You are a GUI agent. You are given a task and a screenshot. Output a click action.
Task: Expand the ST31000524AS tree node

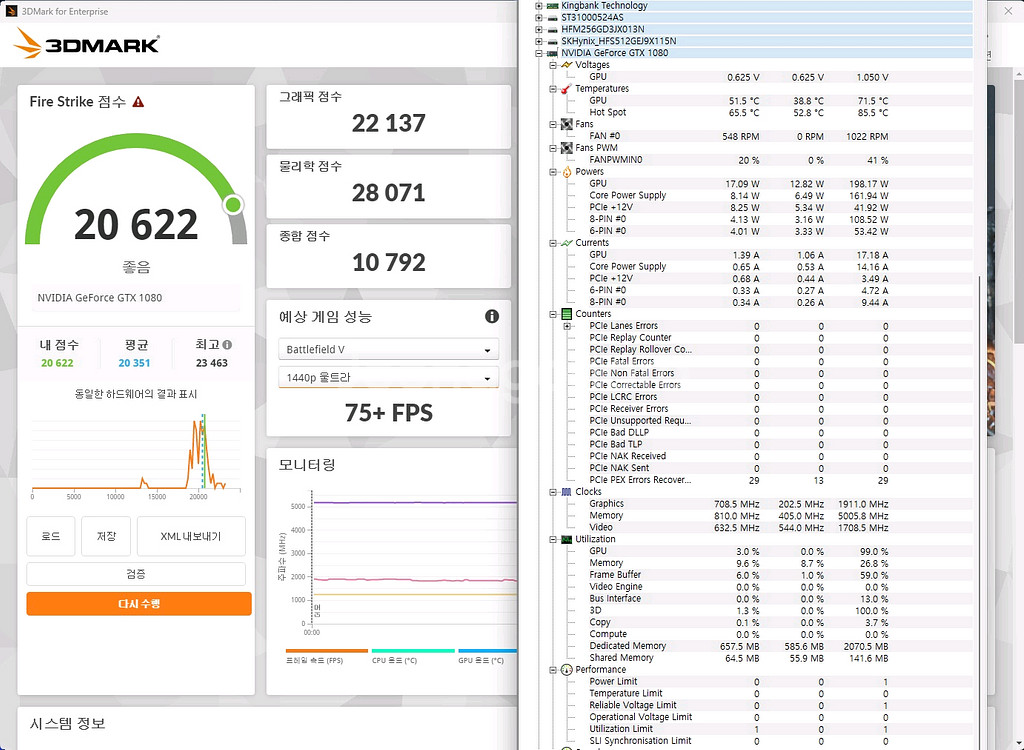(539, 18)
